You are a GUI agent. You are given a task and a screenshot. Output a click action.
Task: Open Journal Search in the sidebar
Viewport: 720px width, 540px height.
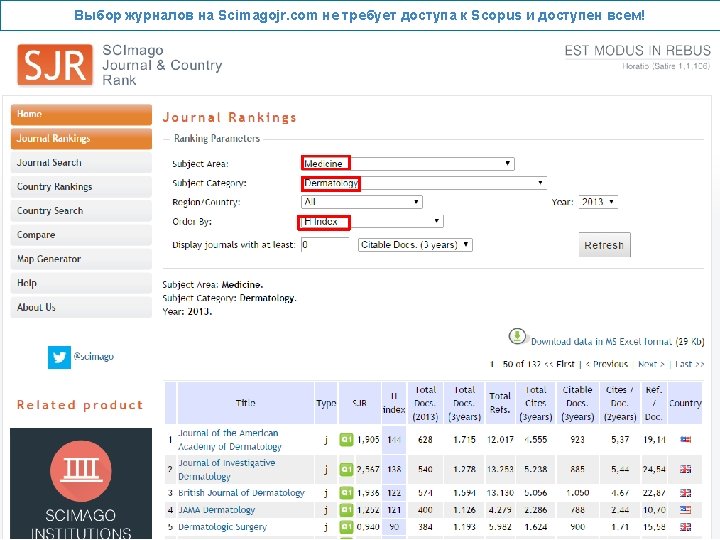tap(81, 163)
